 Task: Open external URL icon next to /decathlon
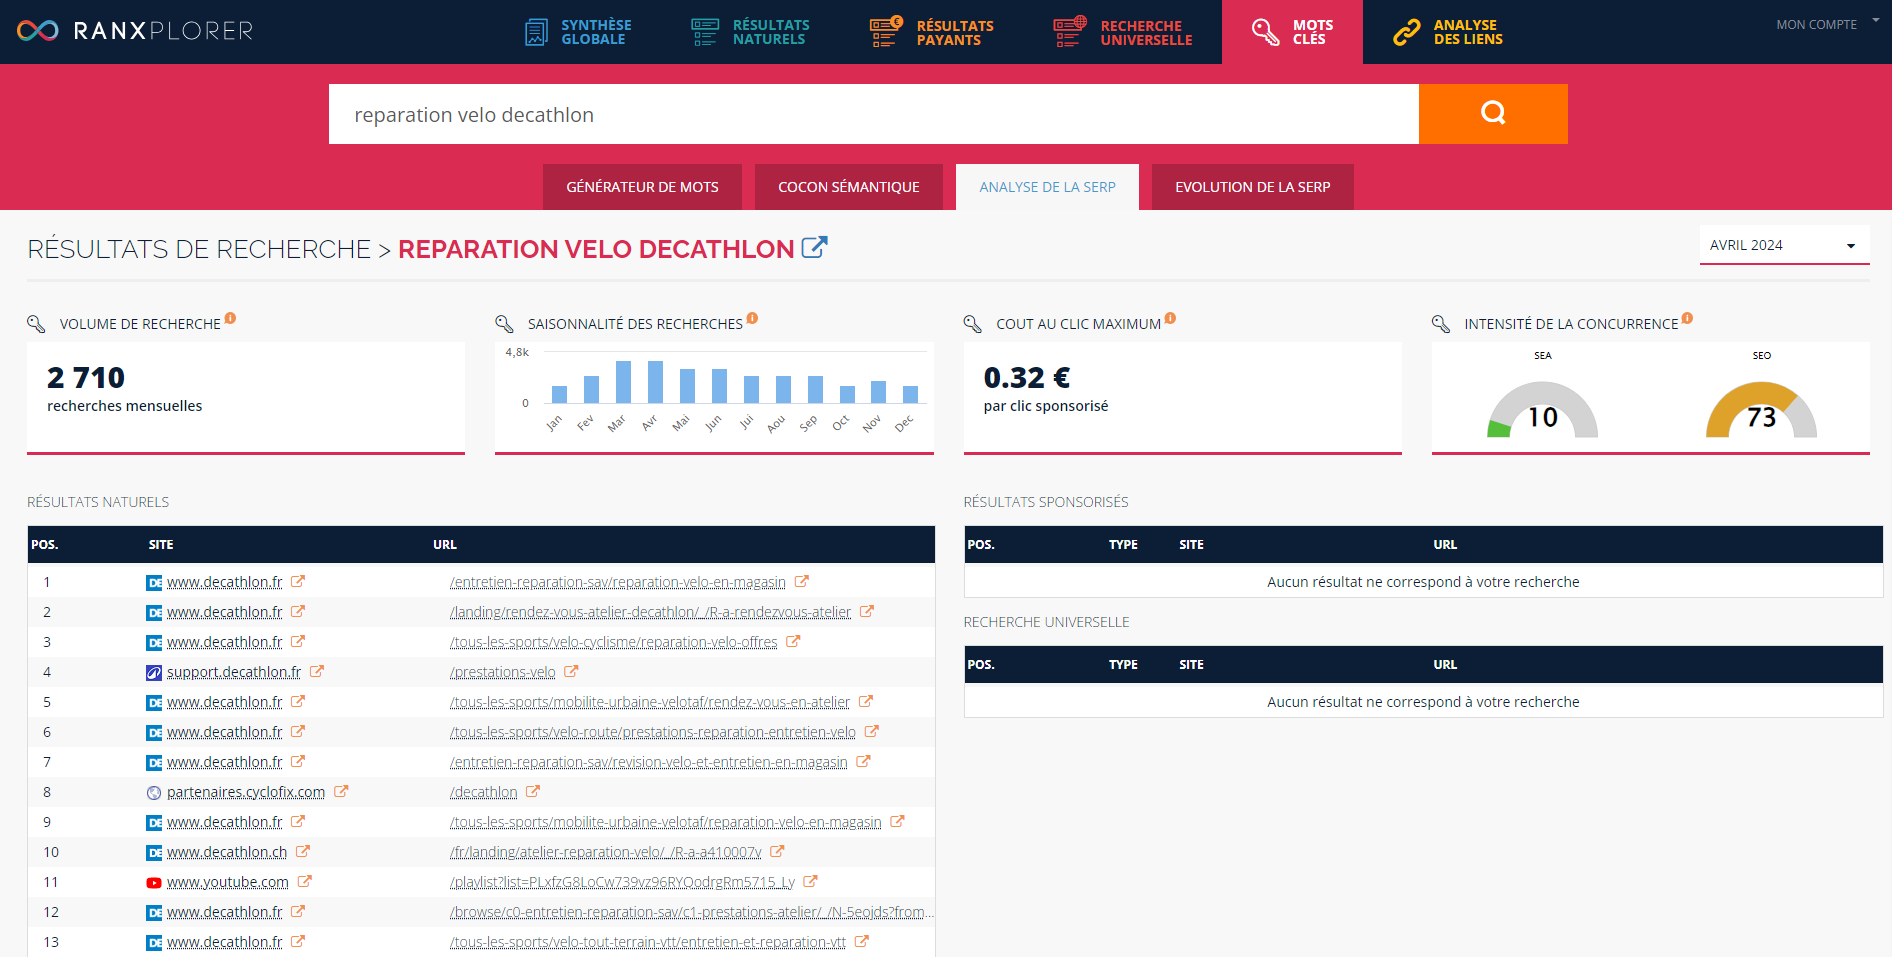tap(533, 791)
